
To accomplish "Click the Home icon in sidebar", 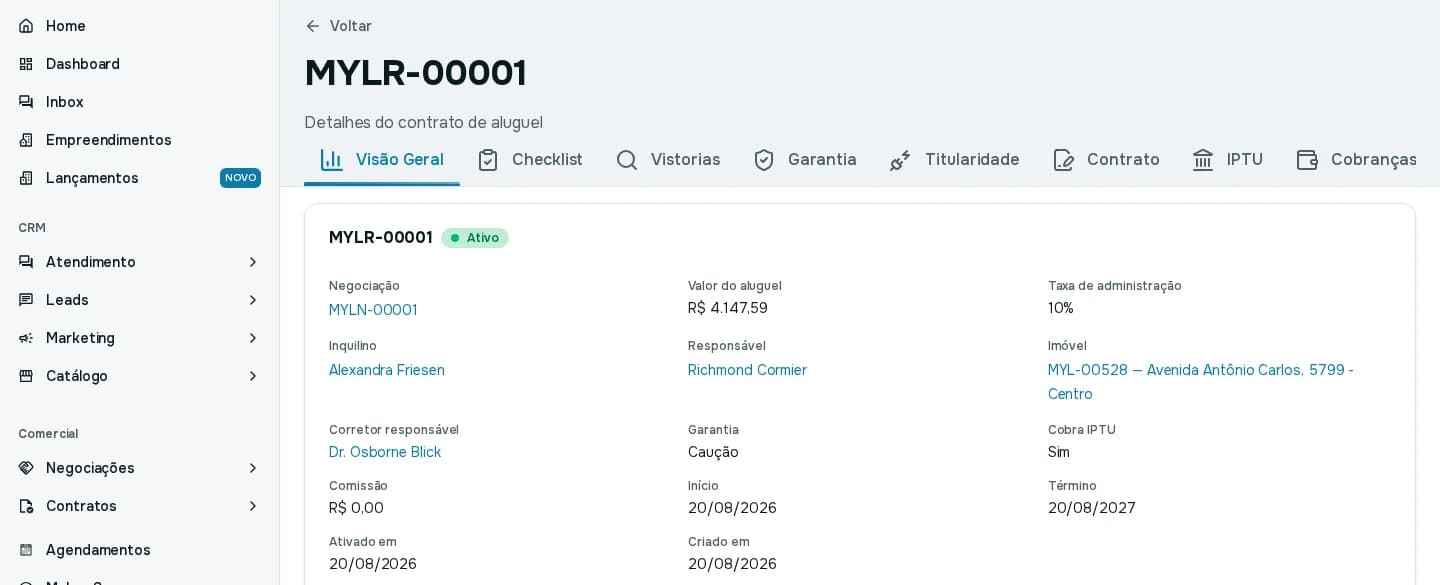I will 26,26.
